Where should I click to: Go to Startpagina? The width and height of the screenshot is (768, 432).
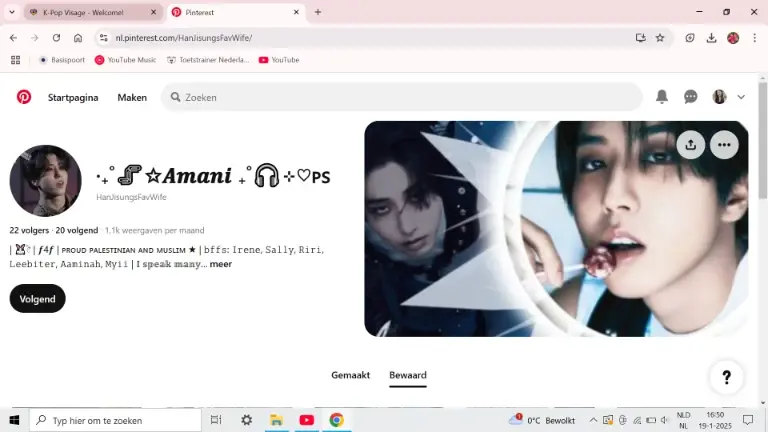point(73,97)
